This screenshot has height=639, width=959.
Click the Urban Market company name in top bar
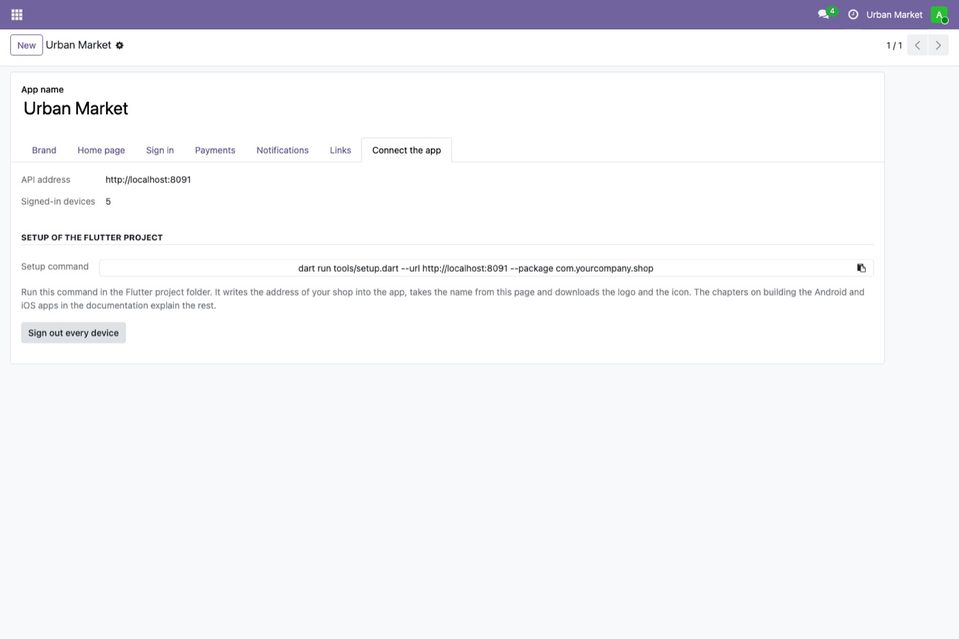(x=894, y=15)
